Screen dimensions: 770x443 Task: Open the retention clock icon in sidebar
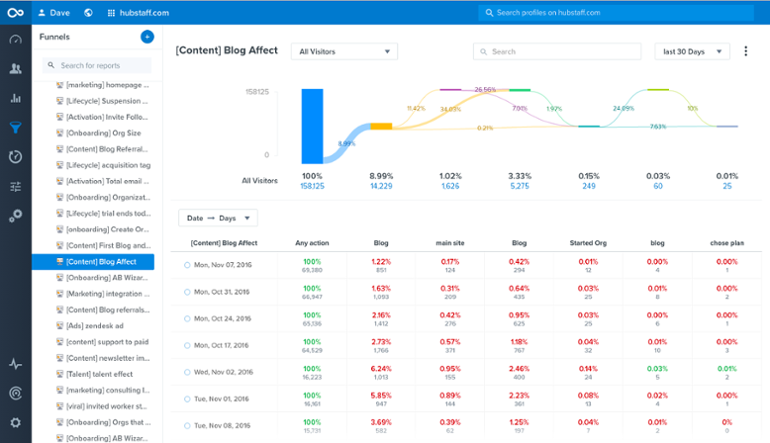coord(16,157)
